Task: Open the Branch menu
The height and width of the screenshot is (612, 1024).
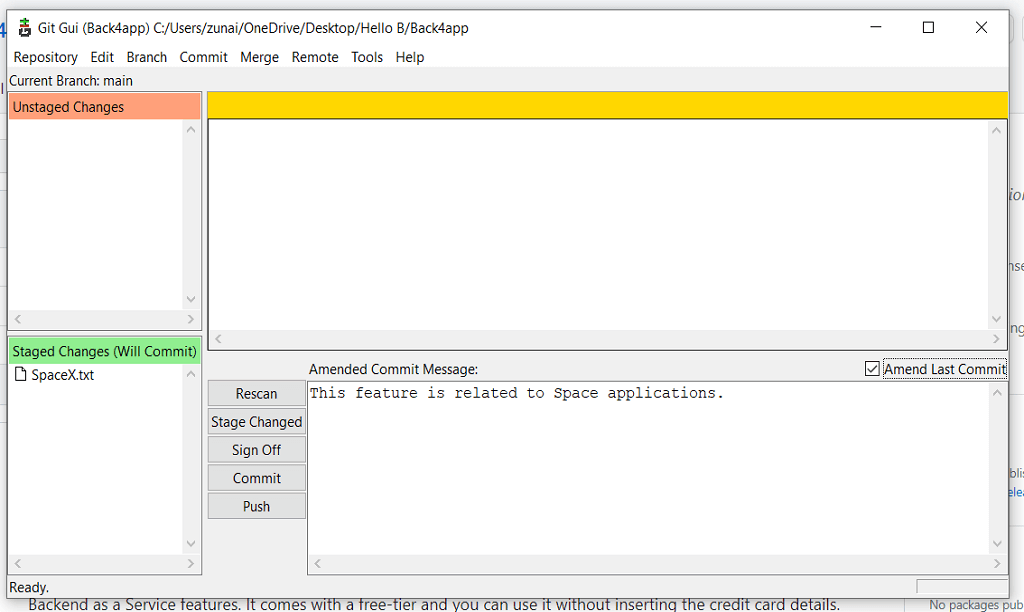Action: pos(147,57)
